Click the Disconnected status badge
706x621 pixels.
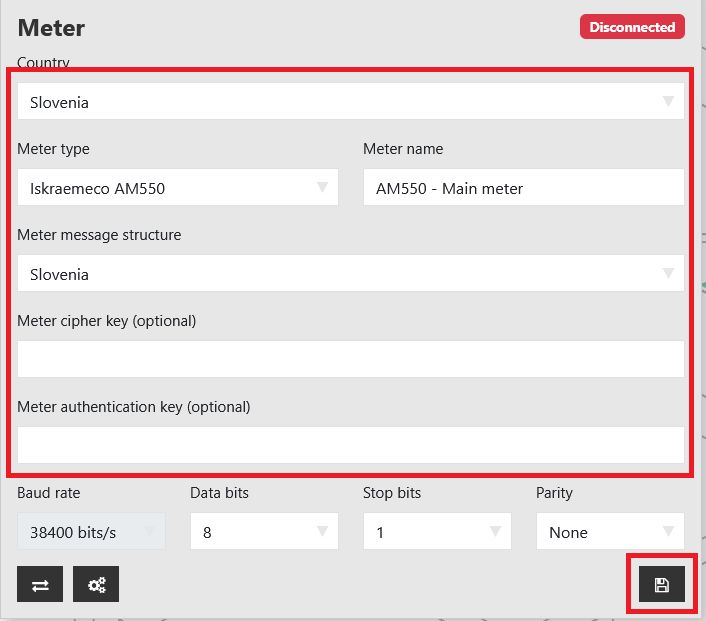pyautogui.click(x=632, y=27)
